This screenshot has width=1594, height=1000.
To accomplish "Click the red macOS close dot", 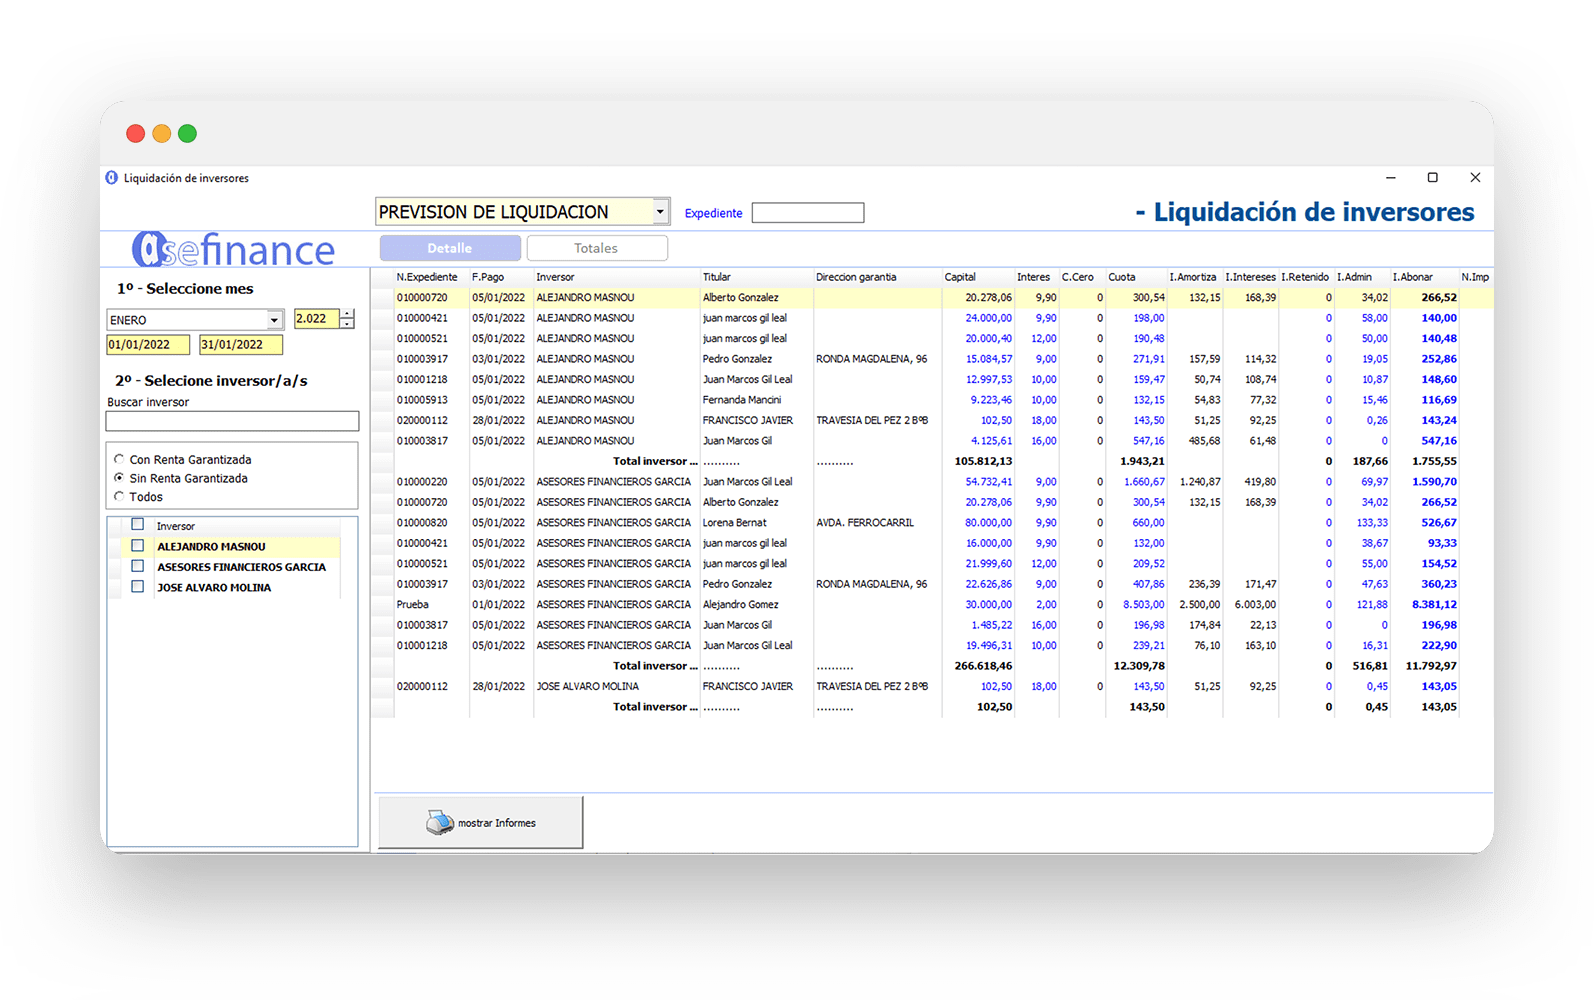I will [x=135, y=133].
